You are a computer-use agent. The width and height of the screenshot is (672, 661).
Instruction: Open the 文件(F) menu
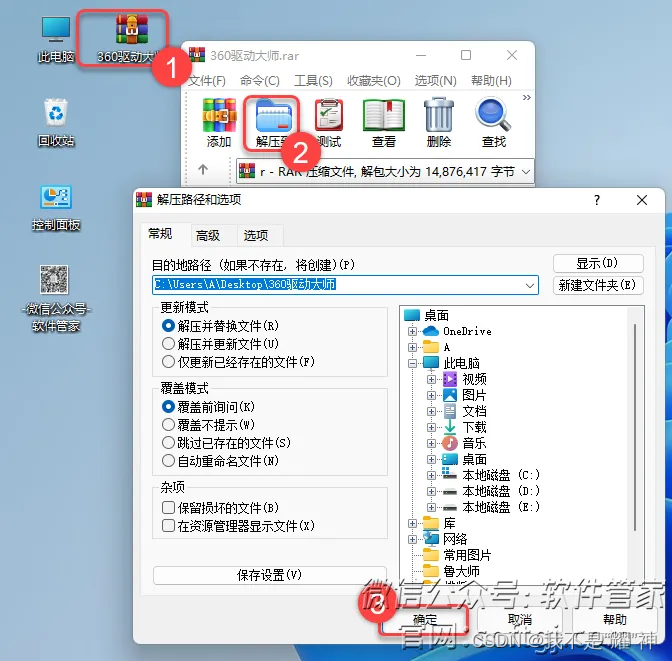207,81
